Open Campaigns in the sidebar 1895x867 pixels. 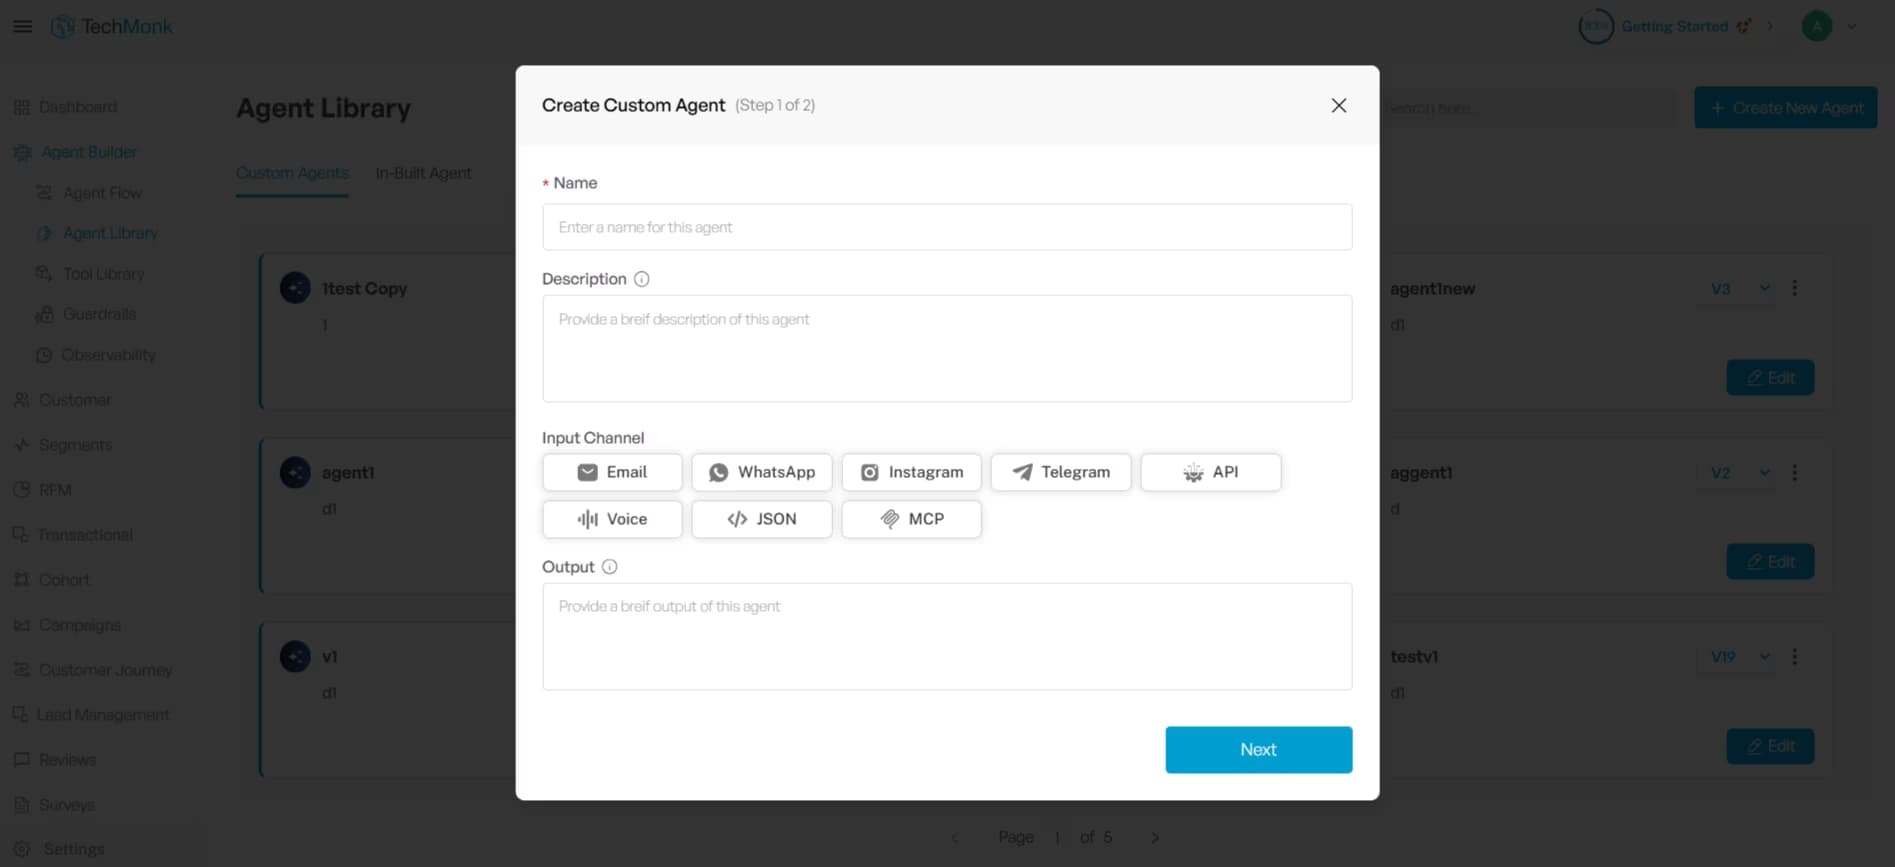(67, 625)
